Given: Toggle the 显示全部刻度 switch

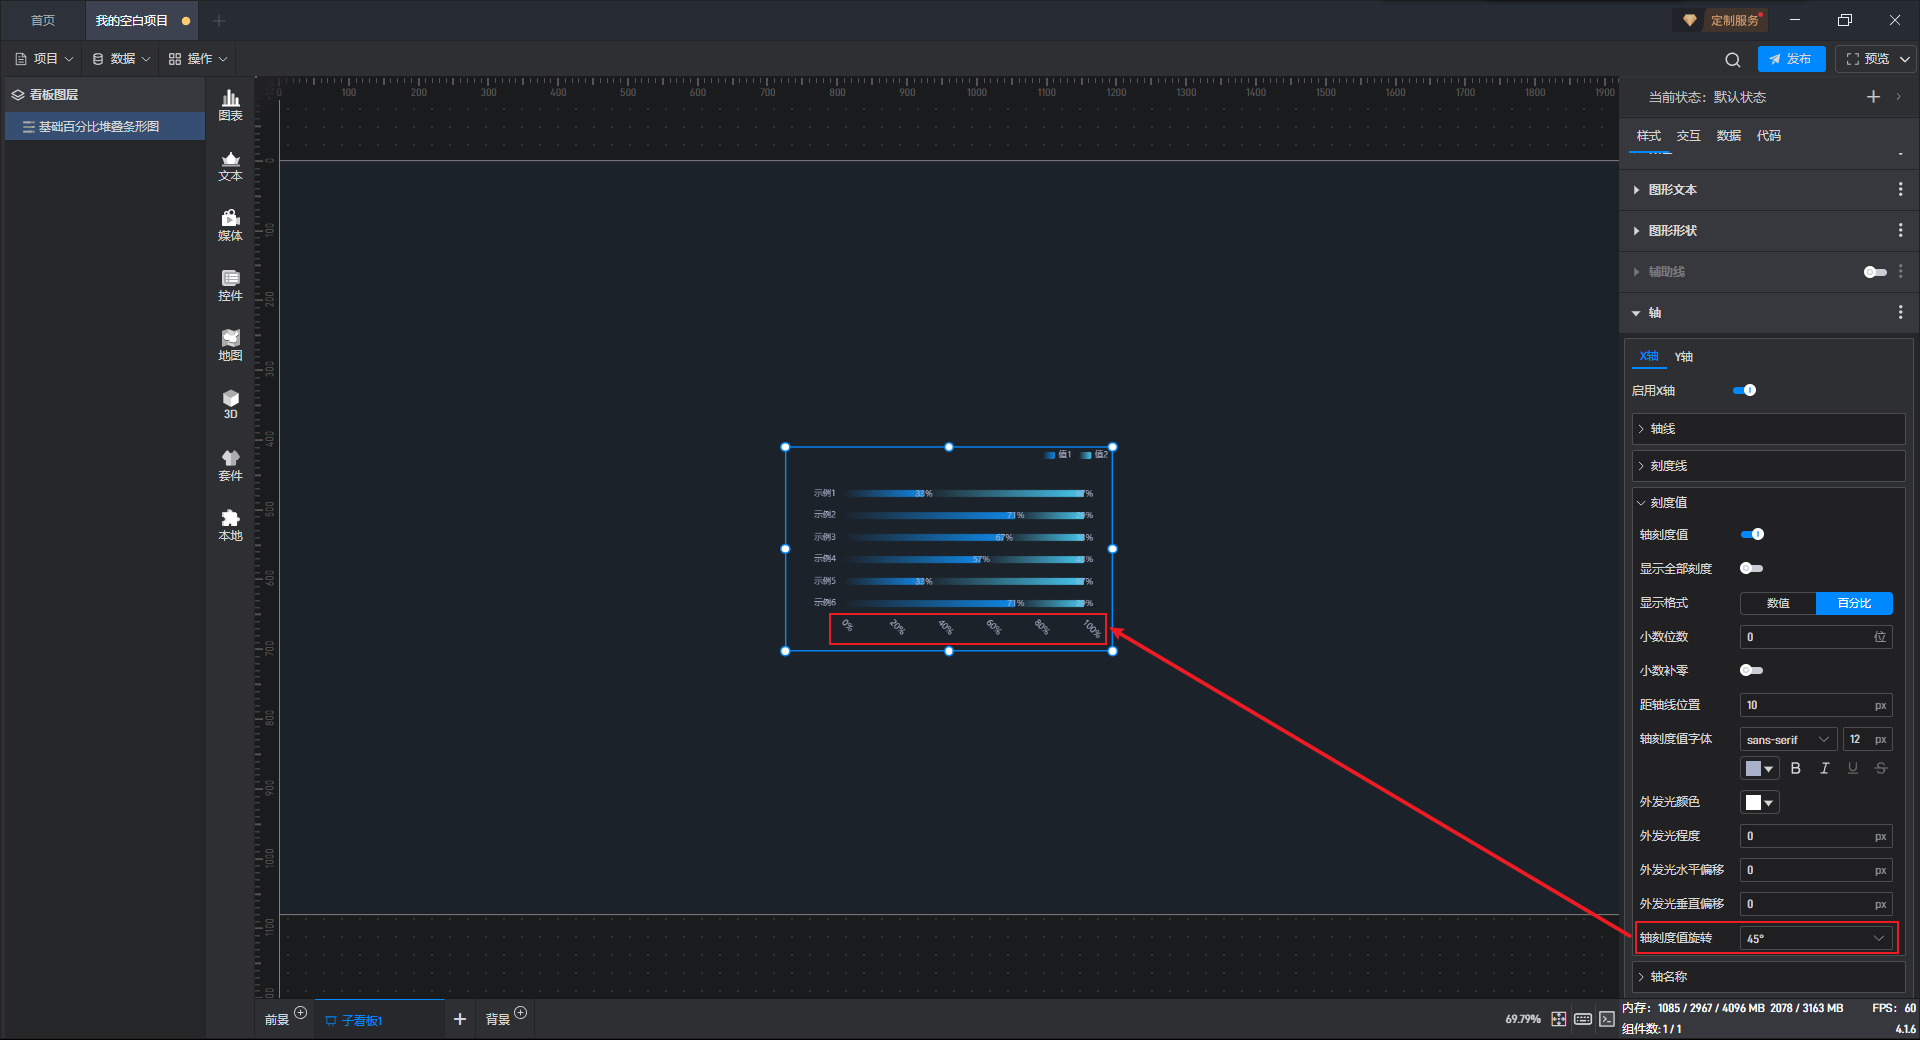Looking at the screenshot, I should tap(1752, 569).
